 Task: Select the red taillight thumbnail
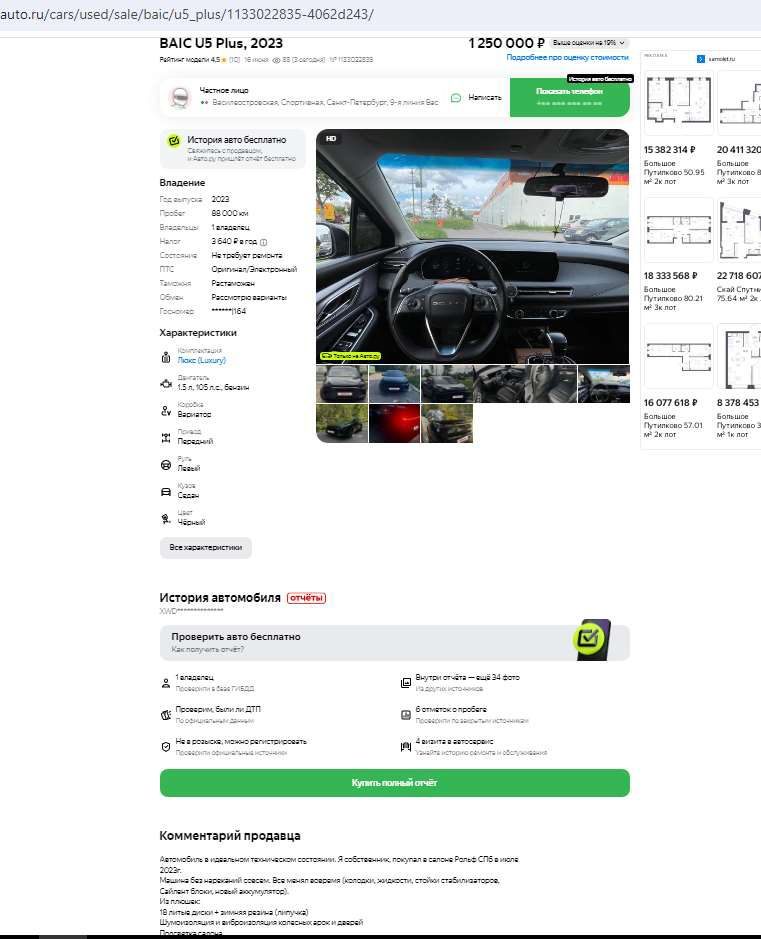395,423
